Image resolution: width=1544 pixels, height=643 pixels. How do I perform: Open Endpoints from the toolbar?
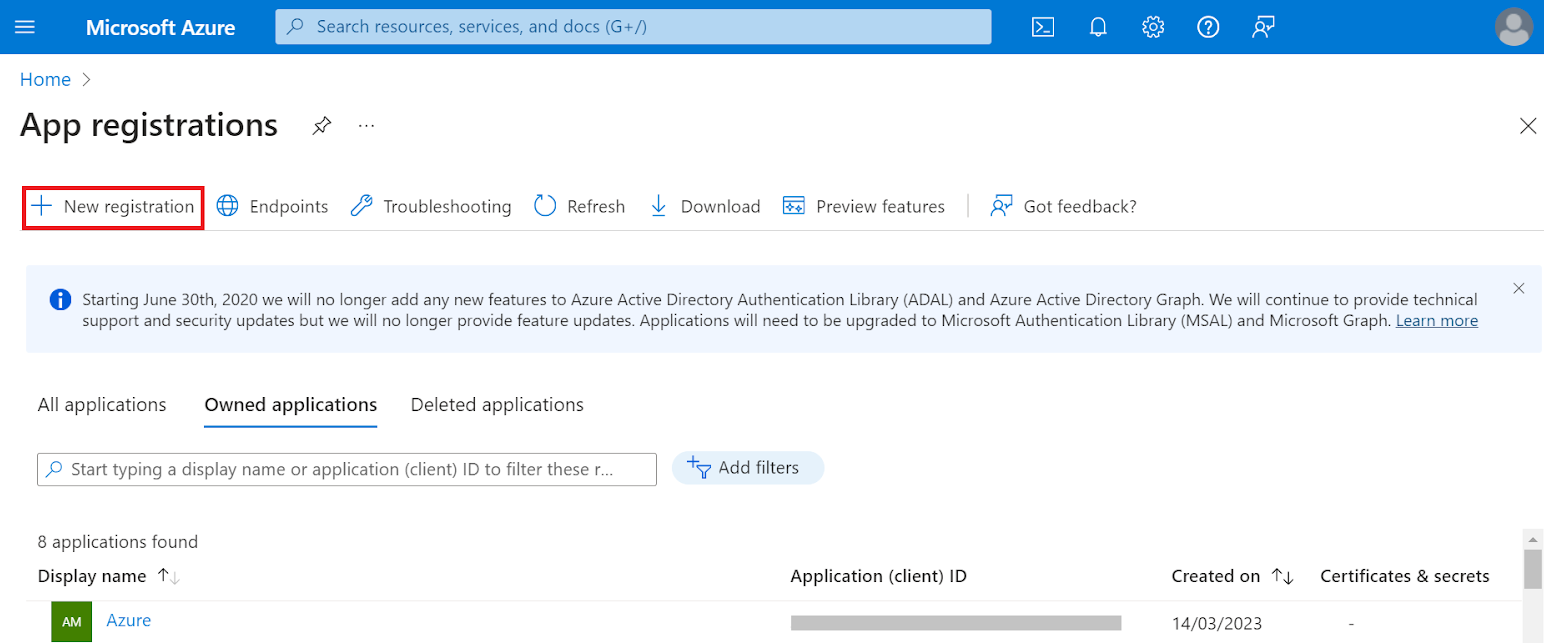(273, 207)
